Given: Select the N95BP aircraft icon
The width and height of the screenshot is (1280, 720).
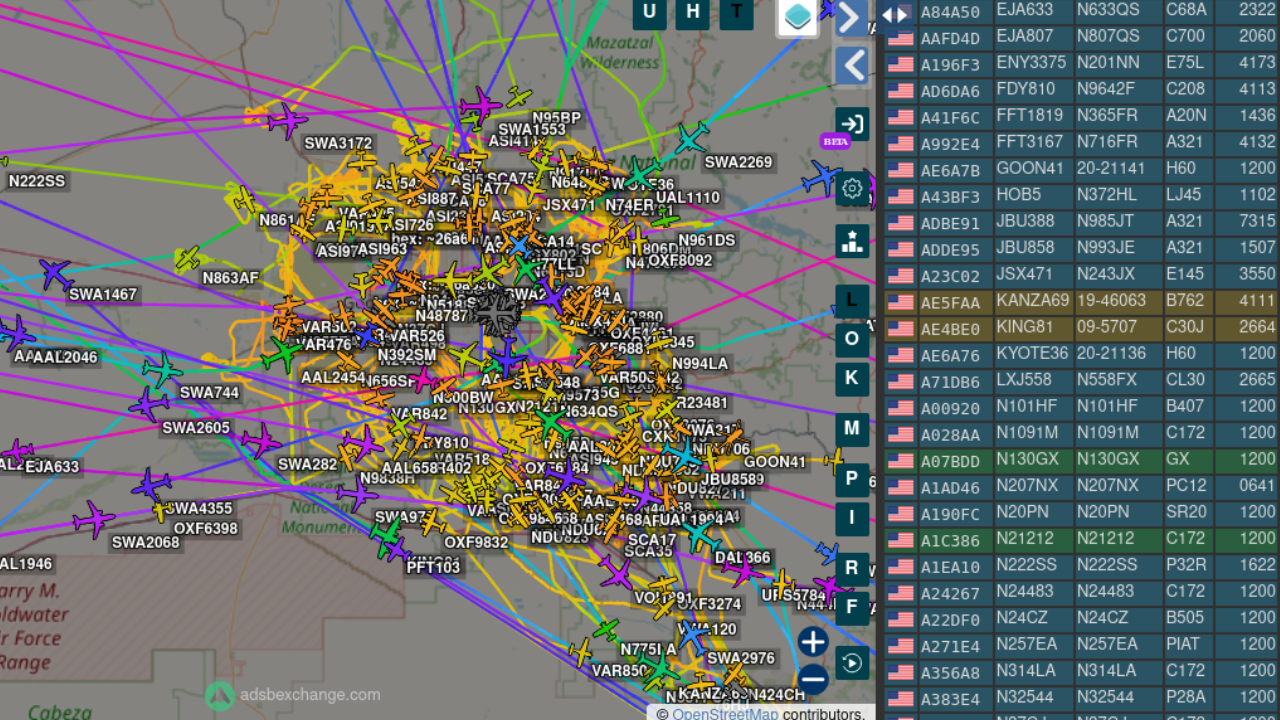Looking at the screenshot, I should coord(519,97).
